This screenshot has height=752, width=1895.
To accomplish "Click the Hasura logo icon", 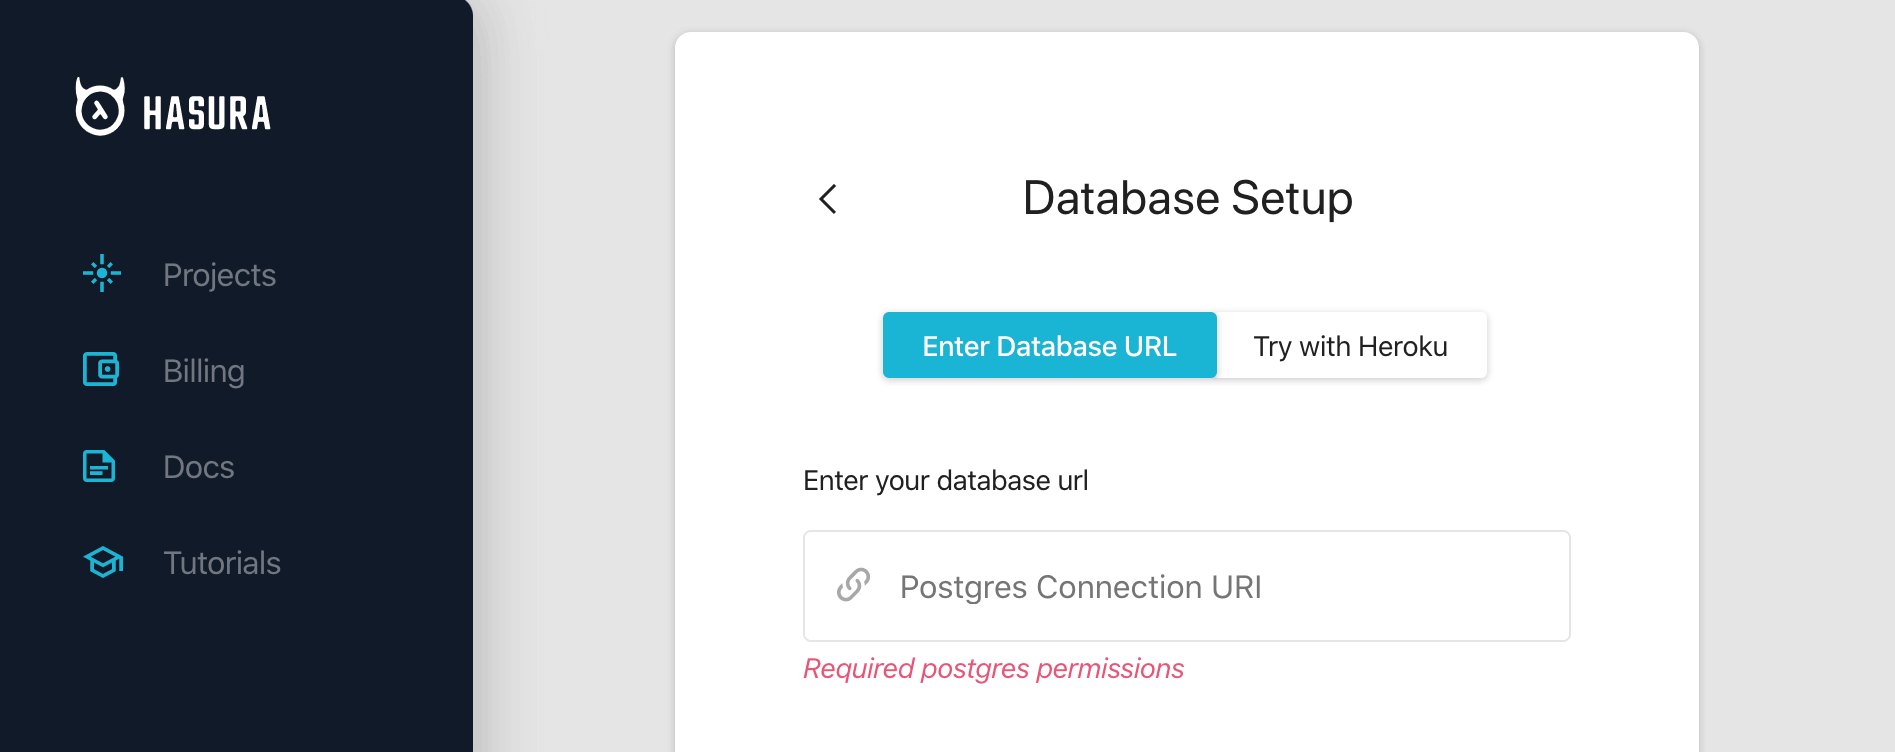I will coord(100,107).
